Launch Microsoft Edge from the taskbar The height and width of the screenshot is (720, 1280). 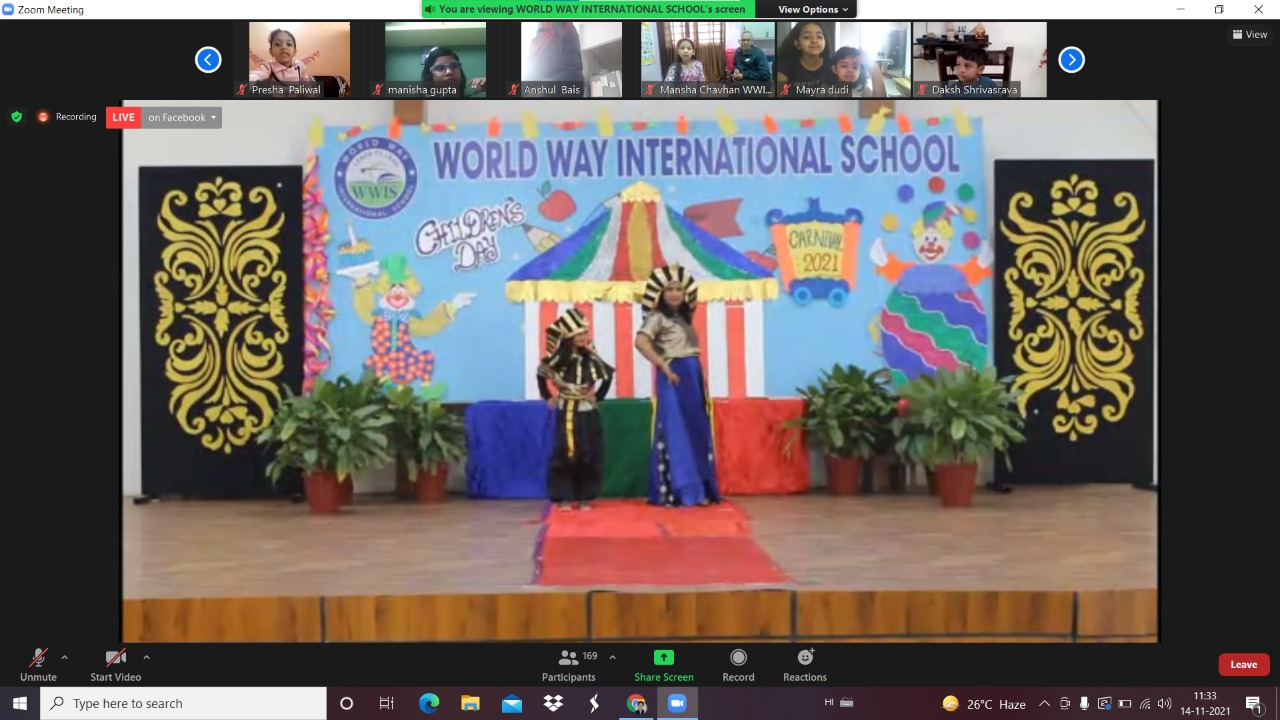coord(429,704)
